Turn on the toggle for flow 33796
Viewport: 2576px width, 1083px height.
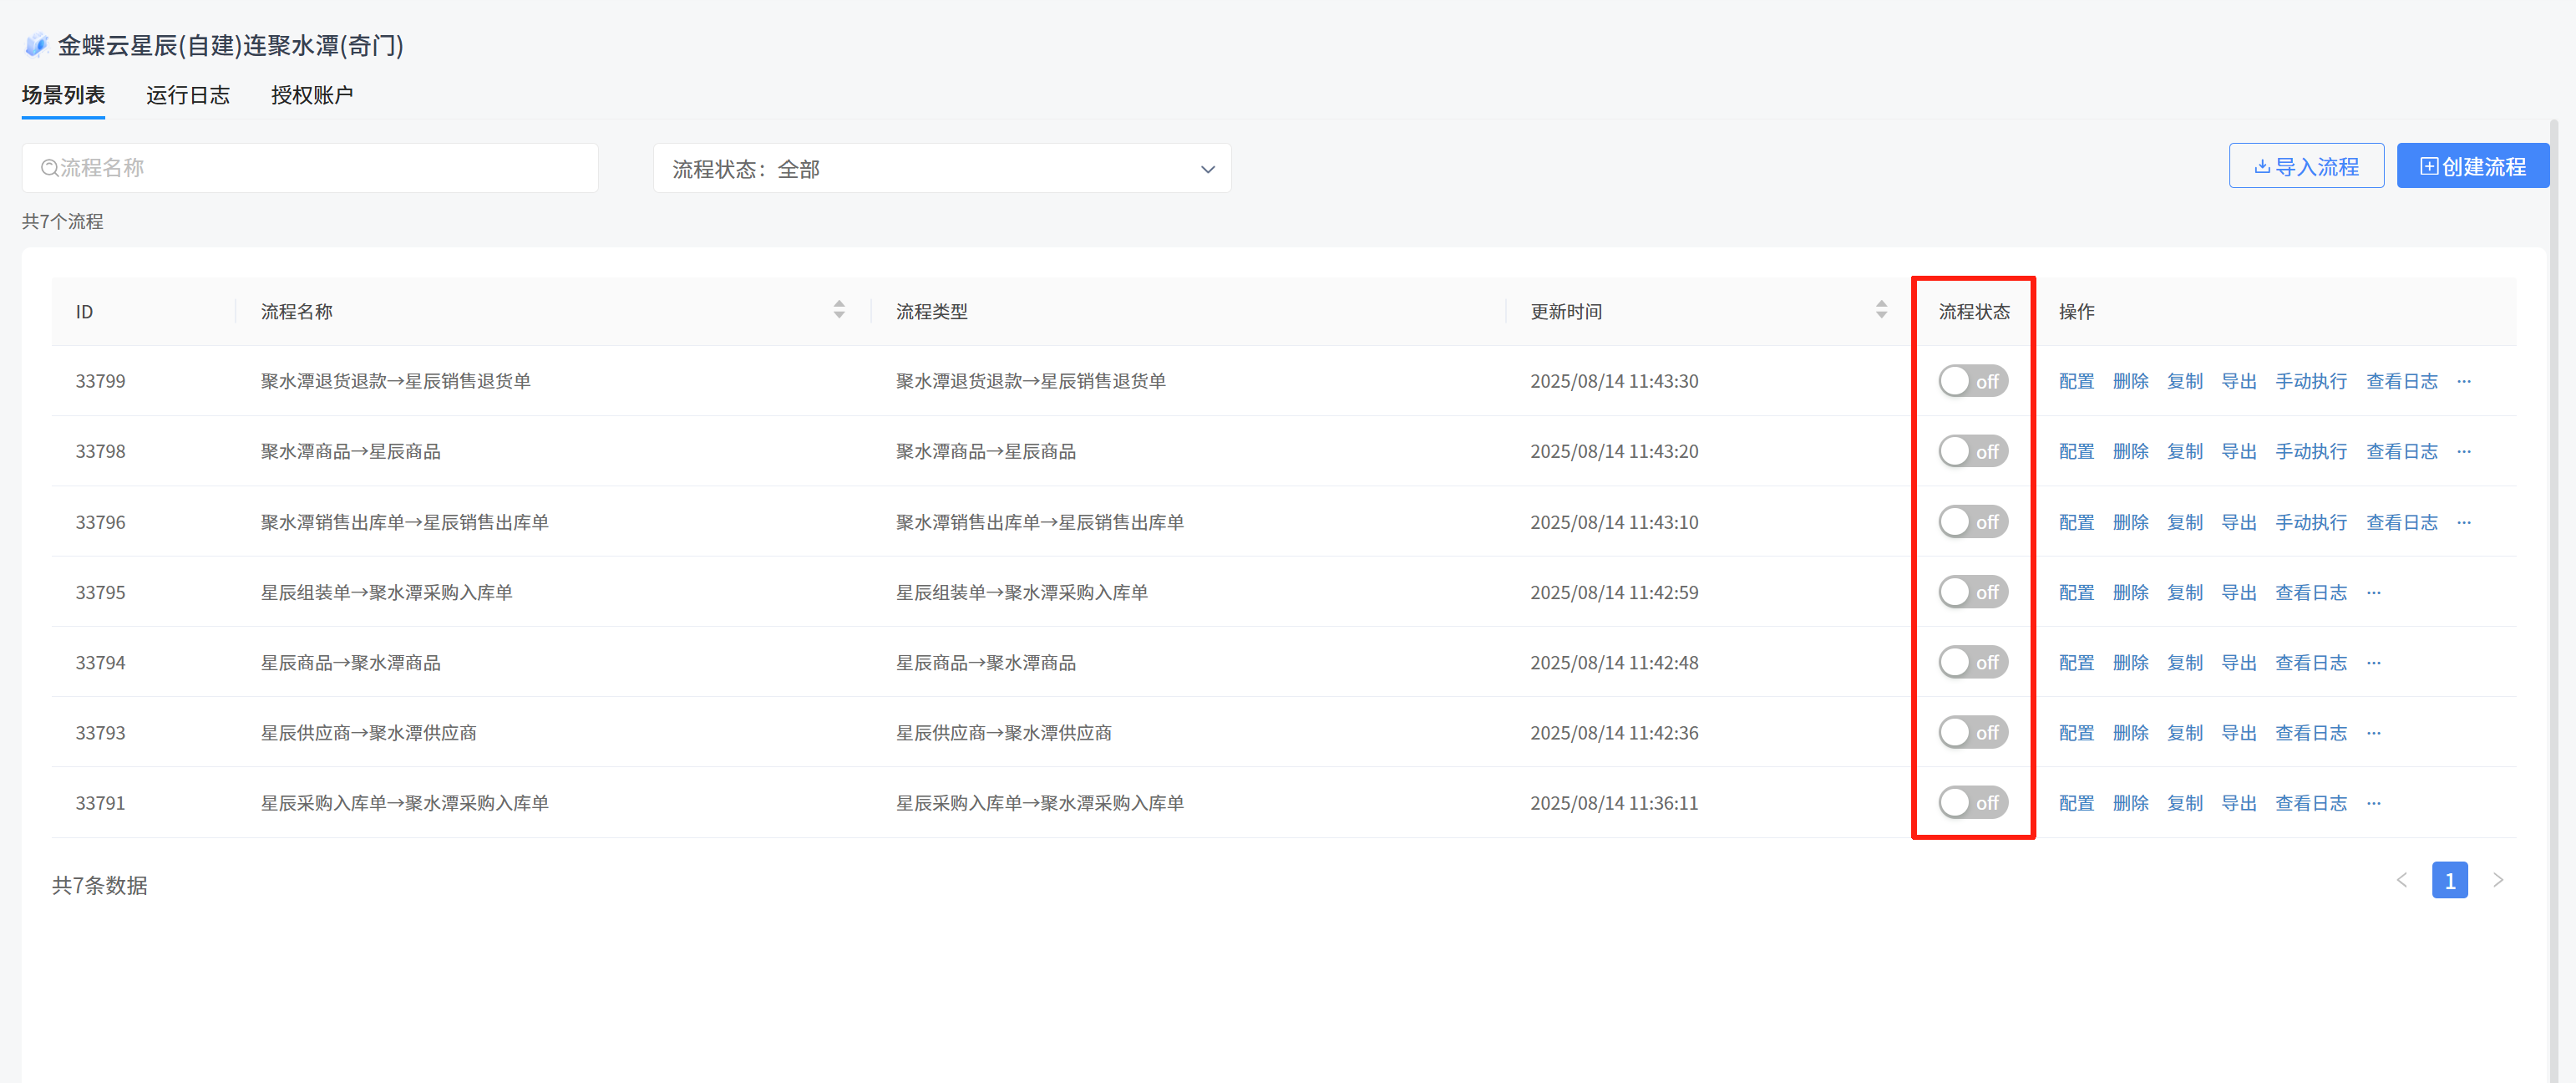[1971, 522]
